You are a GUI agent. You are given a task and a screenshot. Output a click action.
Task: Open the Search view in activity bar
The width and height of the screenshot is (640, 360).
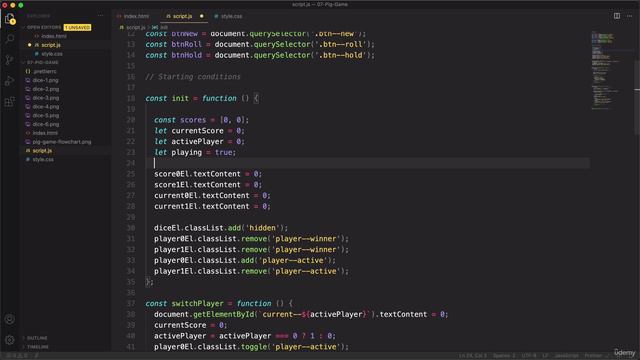point(10,39)
